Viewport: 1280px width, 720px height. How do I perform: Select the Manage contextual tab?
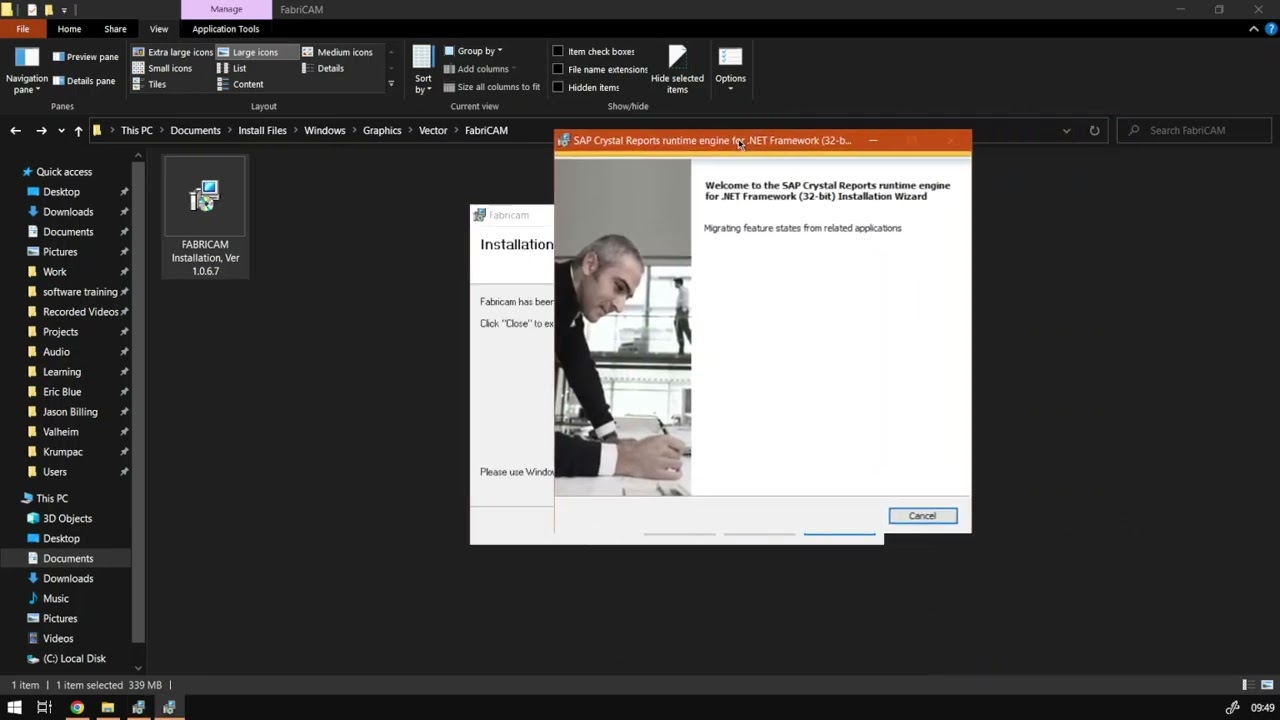226,9
